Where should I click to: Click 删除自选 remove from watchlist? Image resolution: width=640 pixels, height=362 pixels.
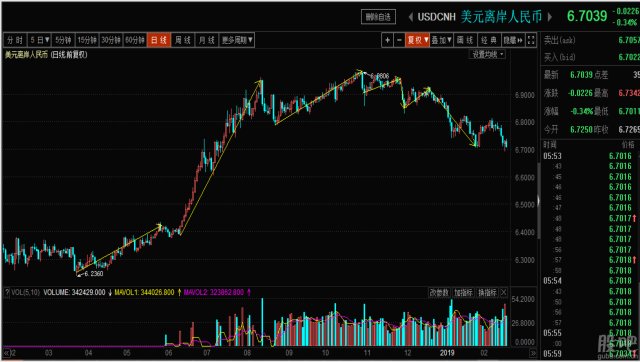pos(378,17)
